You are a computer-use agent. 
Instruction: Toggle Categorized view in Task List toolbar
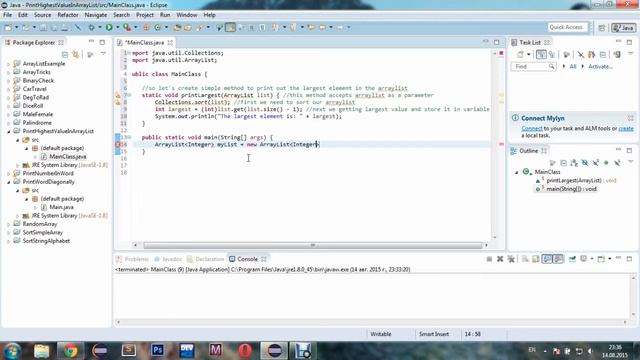[541, 54]
